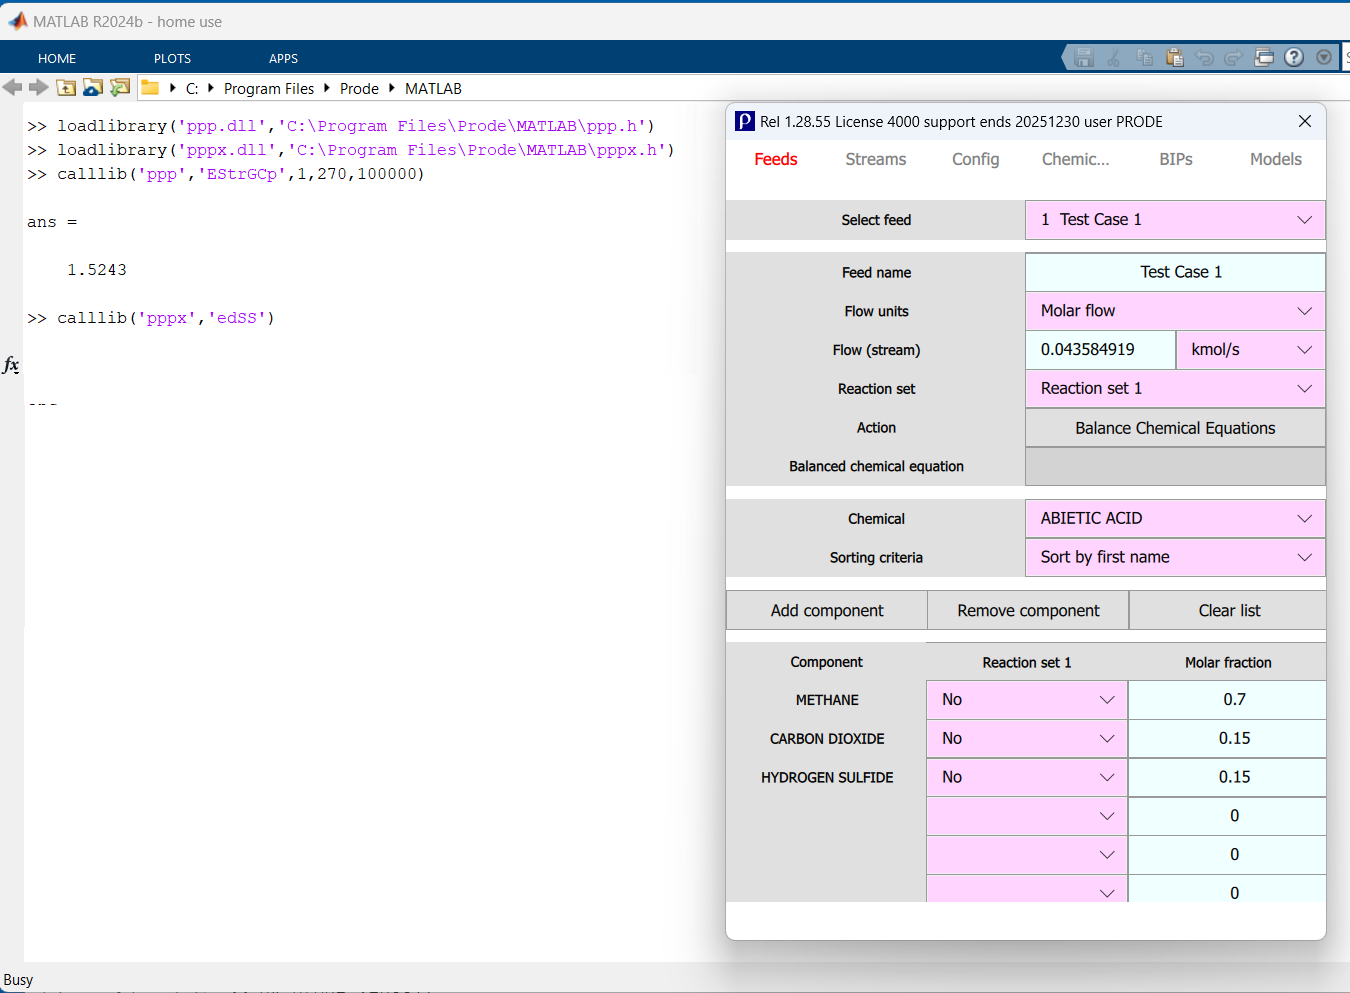Close the Prode properties dialog
The image size is (1350, 993).
[x=1305, y=121]
